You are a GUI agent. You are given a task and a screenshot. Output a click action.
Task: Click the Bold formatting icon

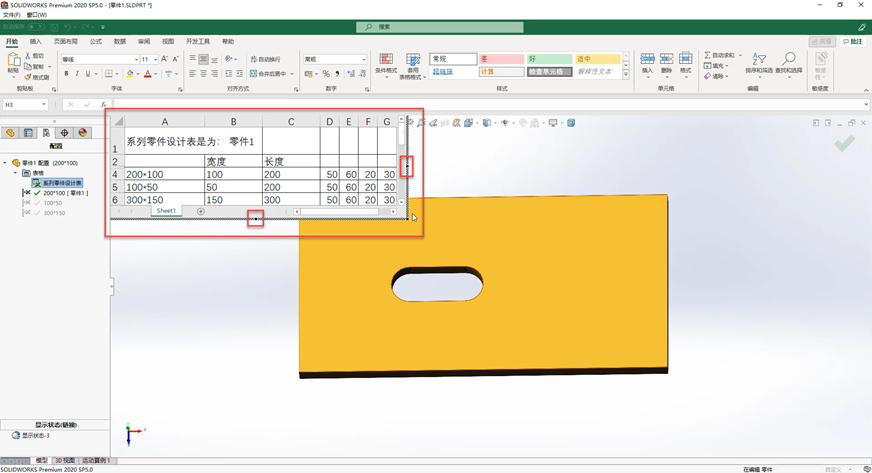coord(66,74)
